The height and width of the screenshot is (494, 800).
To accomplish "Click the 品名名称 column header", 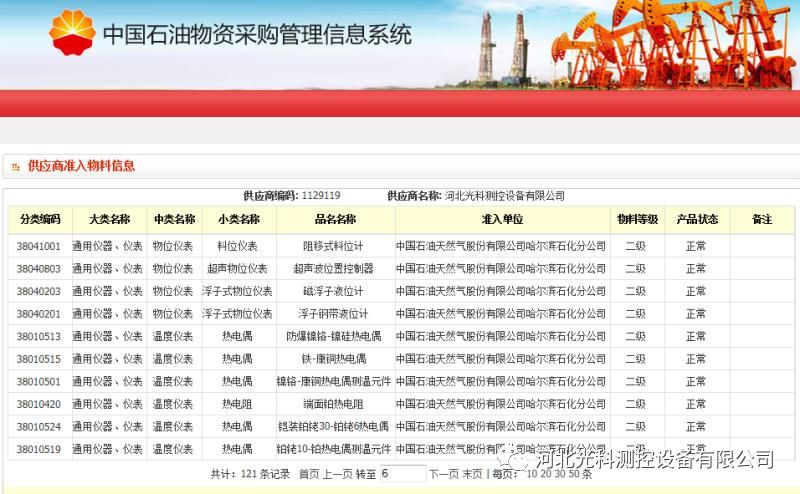I will (335, 219).
